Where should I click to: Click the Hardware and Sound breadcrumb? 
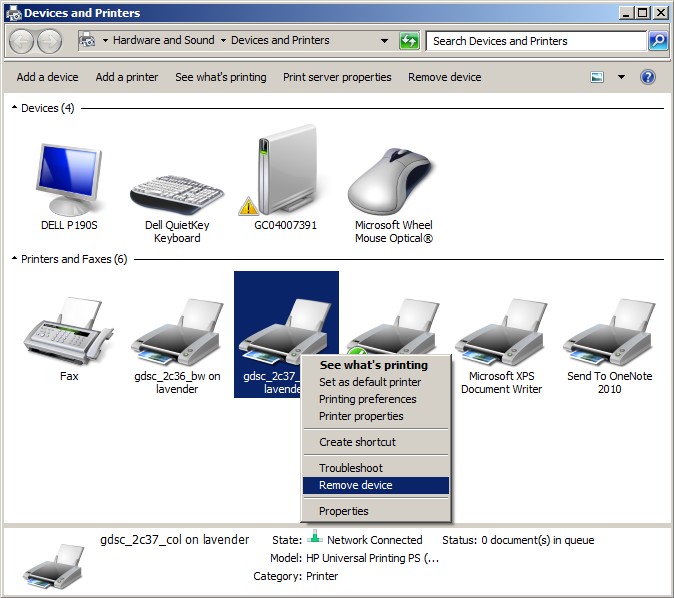163,40
